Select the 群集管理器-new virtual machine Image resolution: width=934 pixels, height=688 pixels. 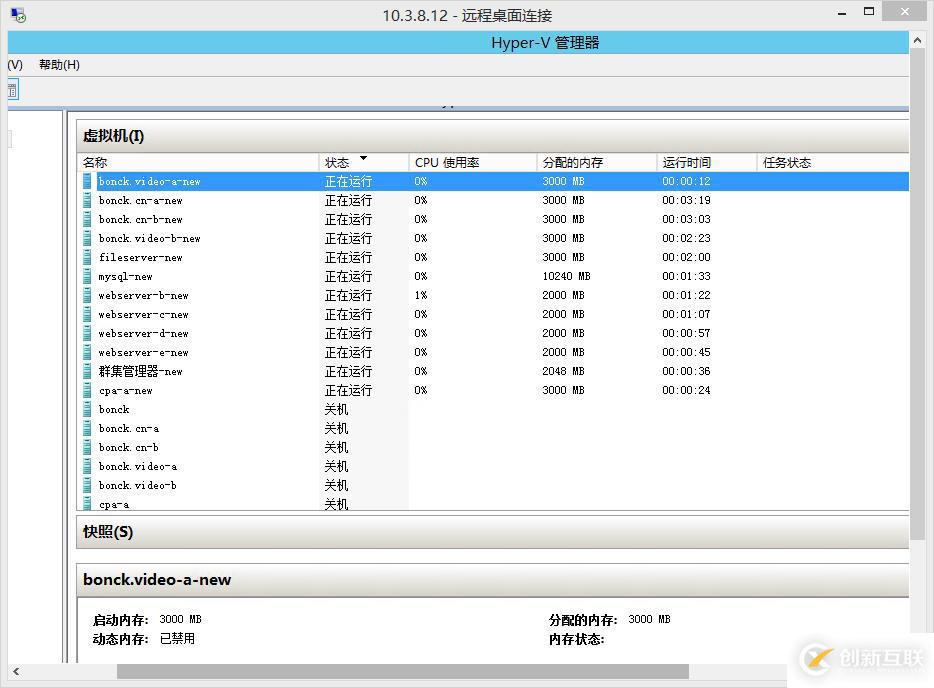coord(493,372)
